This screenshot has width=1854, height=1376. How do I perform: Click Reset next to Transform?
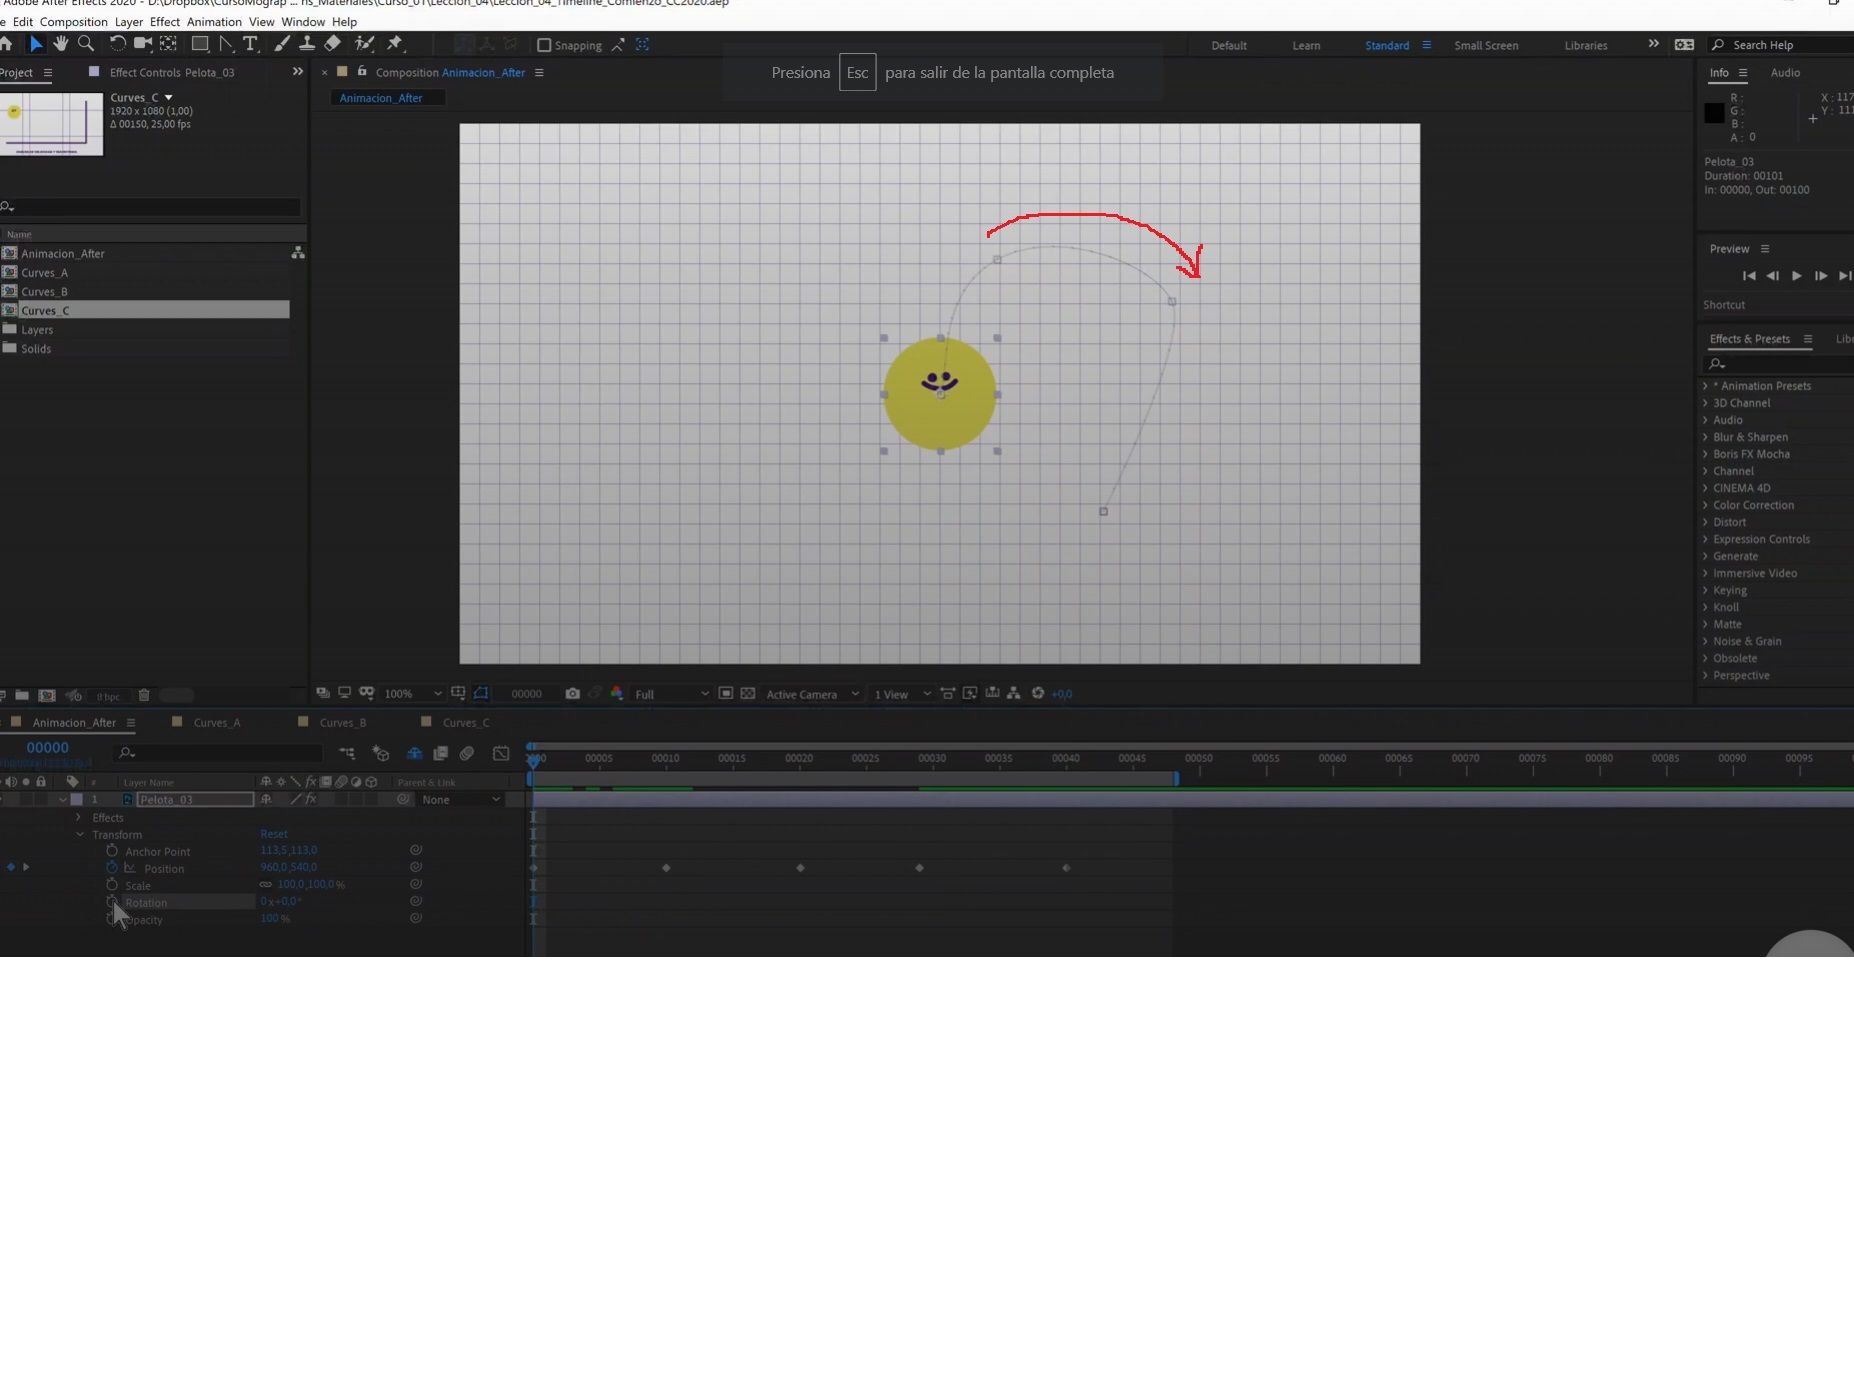(x=274, y=834)
